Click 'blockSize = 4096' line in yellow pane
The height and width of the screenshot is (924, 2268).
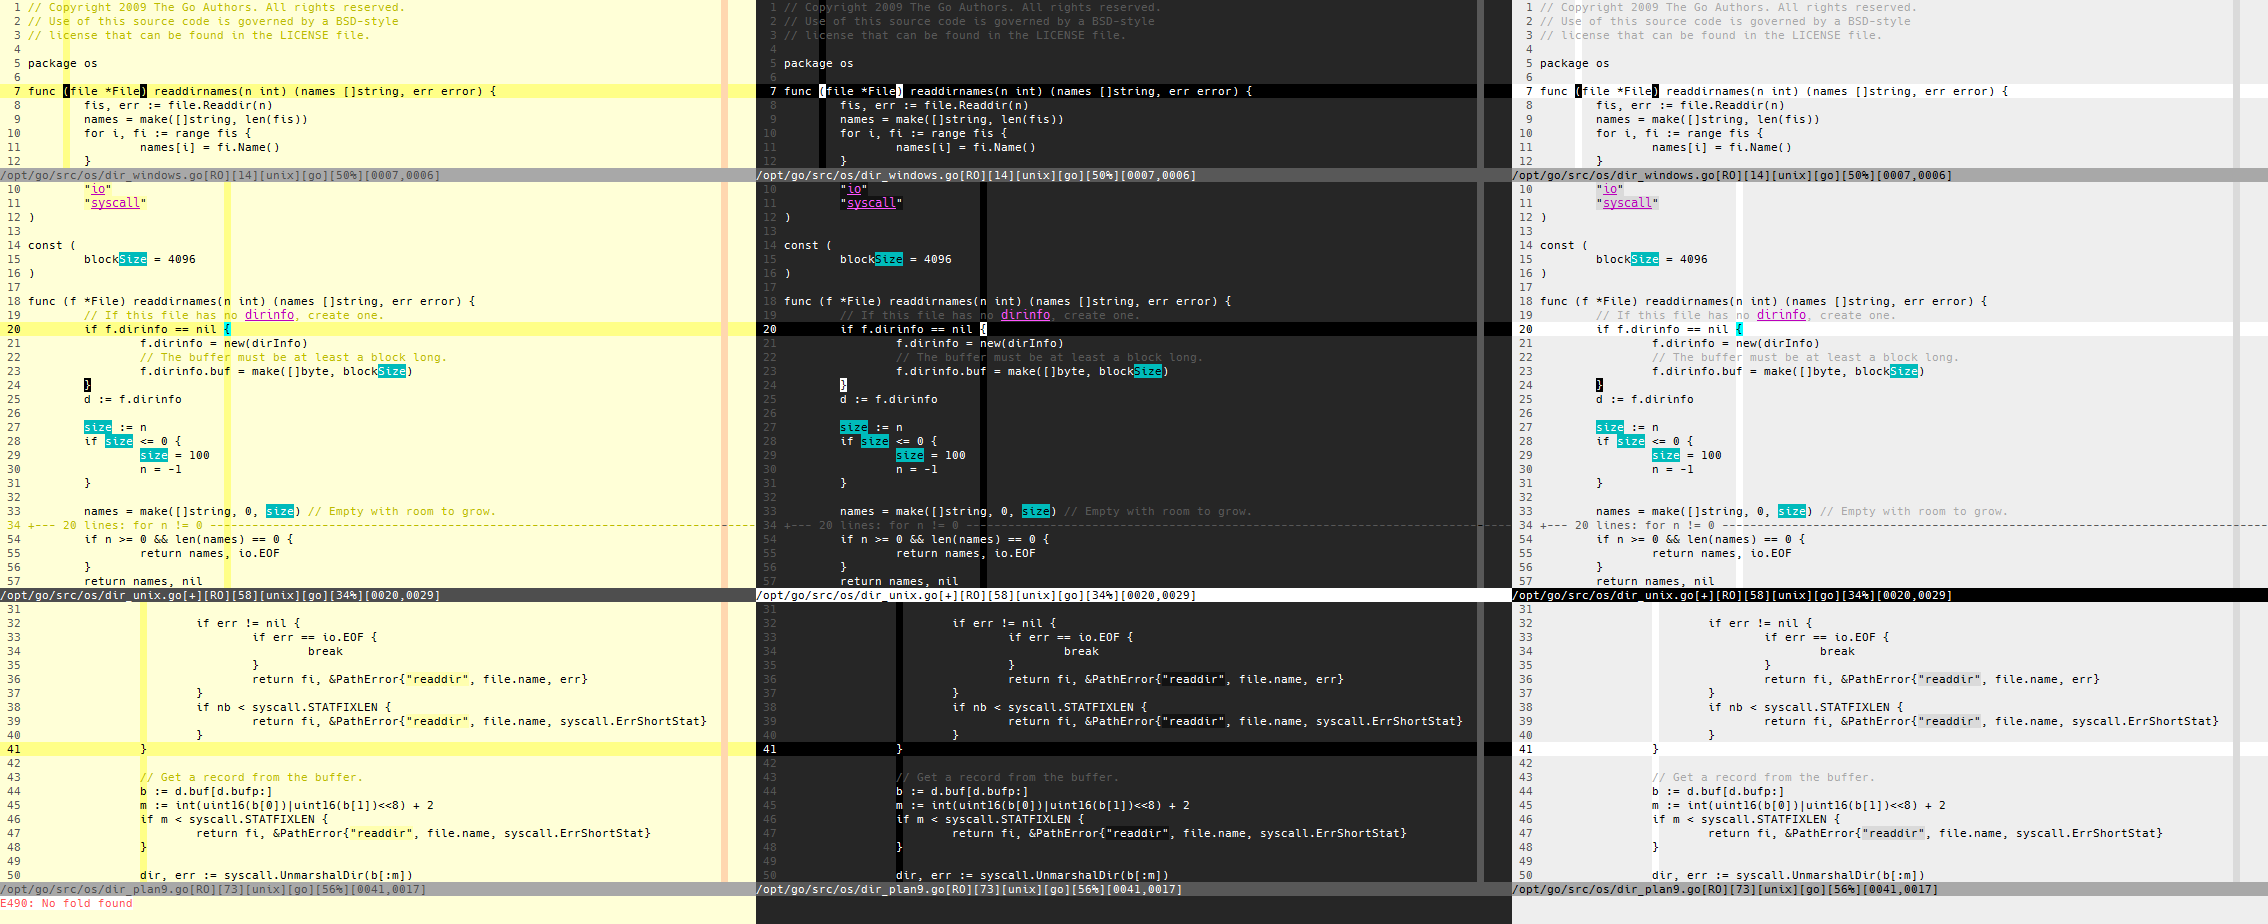click(x=140, y=259)
